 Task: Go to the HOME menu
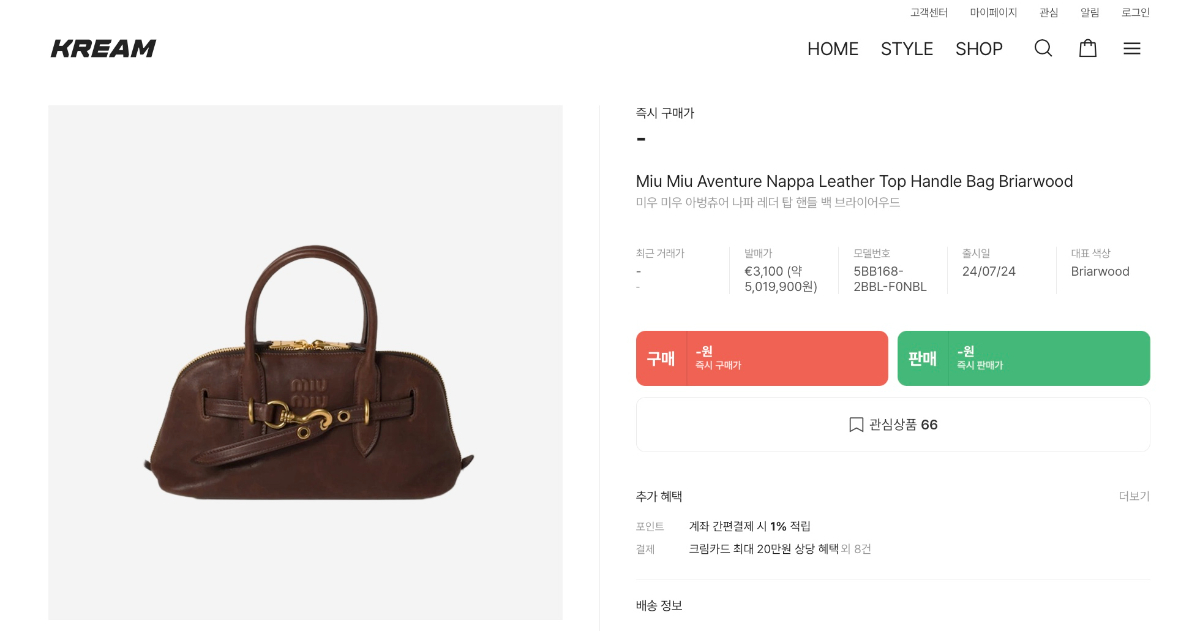click(833, 49)
